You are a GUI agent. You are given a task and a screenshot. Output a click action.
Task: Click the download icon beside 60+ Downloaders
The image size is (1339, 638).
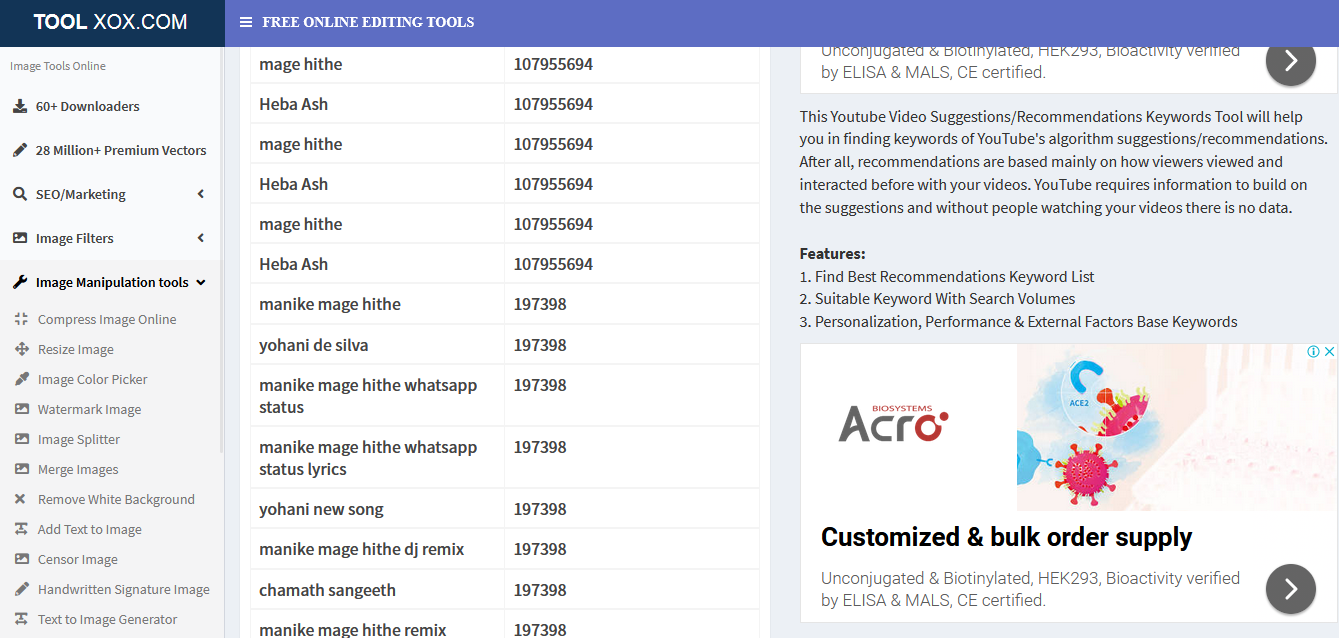[20, 106]
